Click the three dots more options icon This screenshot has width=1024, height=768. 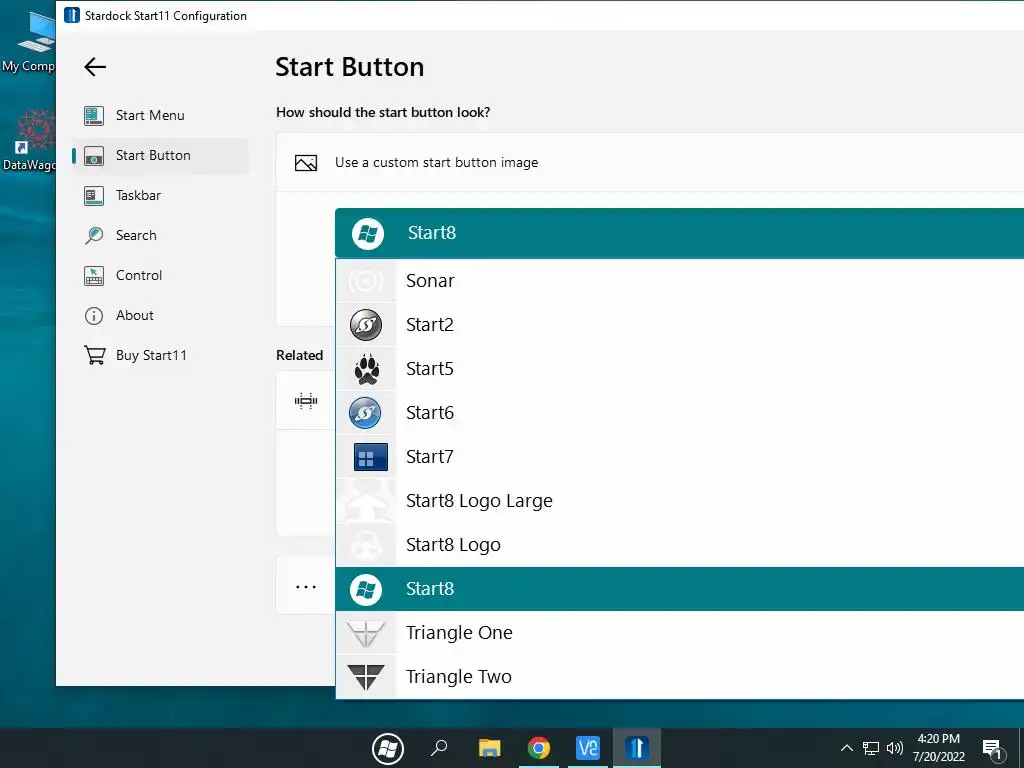(x=306, y=587)
